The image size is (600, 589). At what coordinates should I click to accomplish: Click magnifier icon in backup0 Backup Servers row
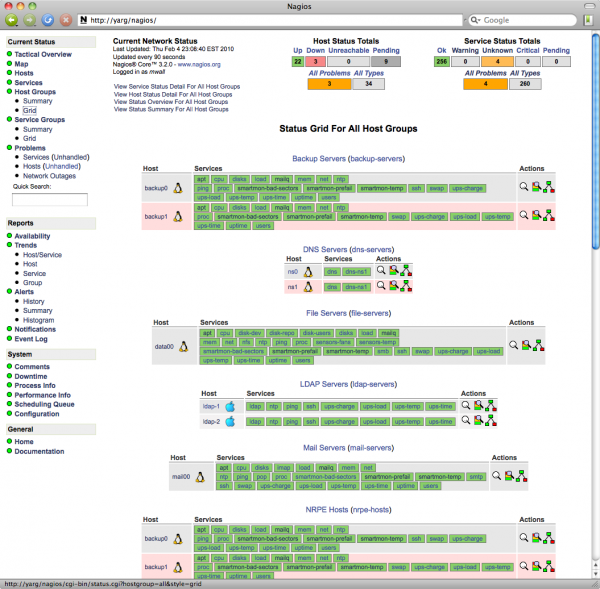click(523, 186)
